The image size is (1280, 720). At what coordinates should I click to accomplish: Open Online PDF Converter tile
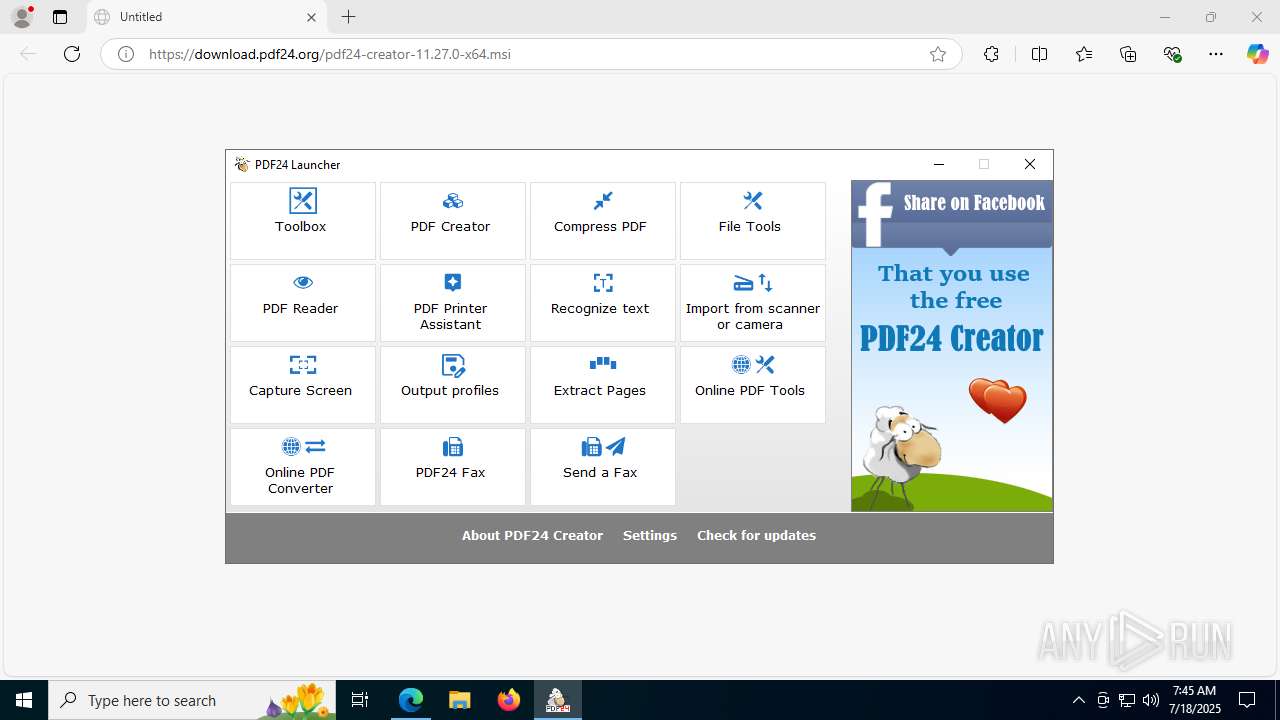coord(302,467)
